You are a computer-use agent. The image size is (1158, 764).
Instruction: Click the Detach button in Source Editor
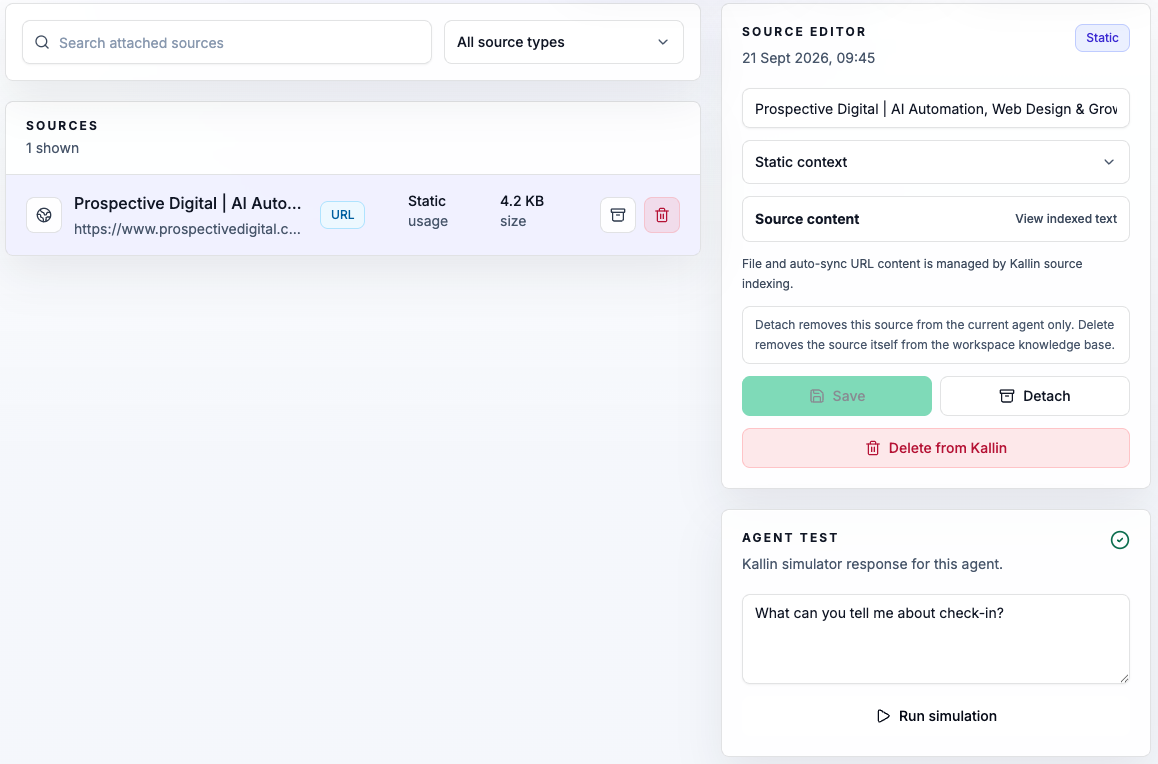coord(1035,396)
